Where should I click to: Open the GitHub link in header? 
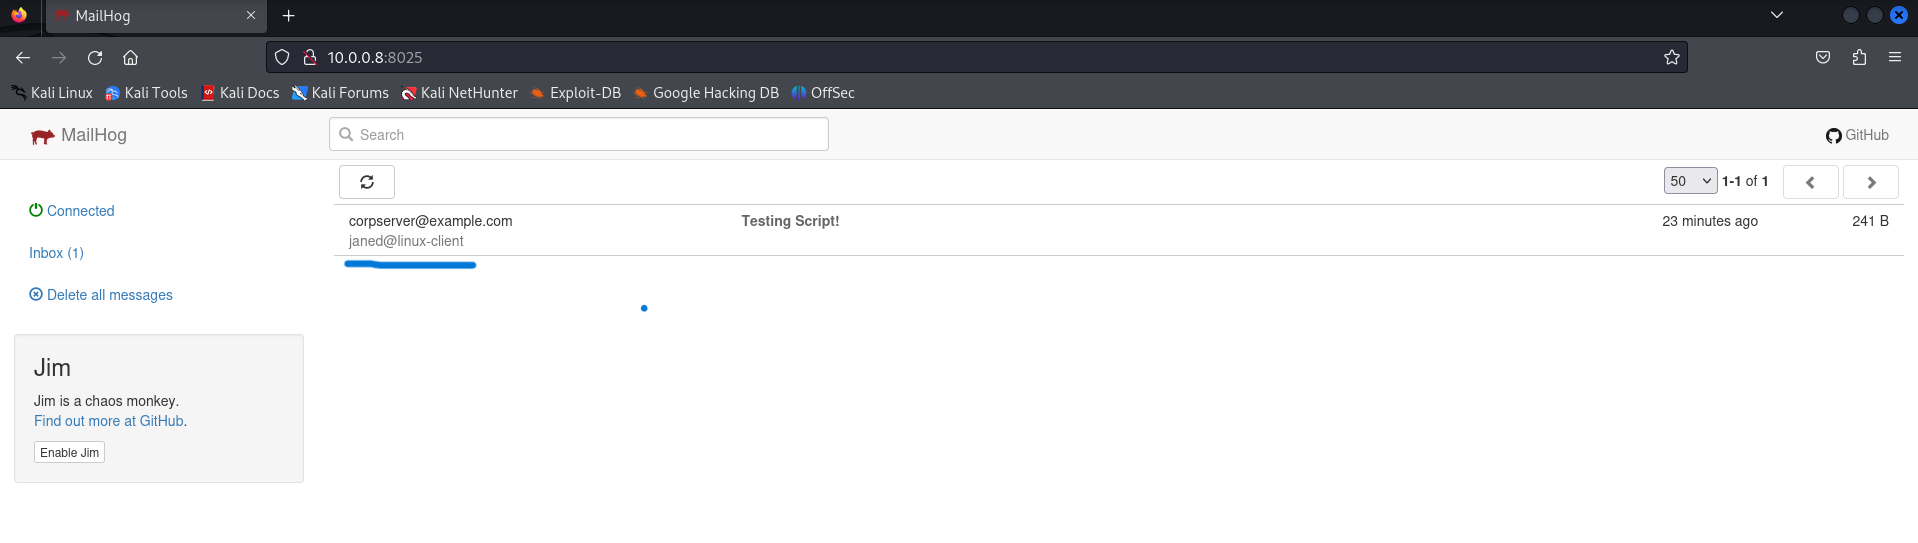click(x=1857, y=135)
